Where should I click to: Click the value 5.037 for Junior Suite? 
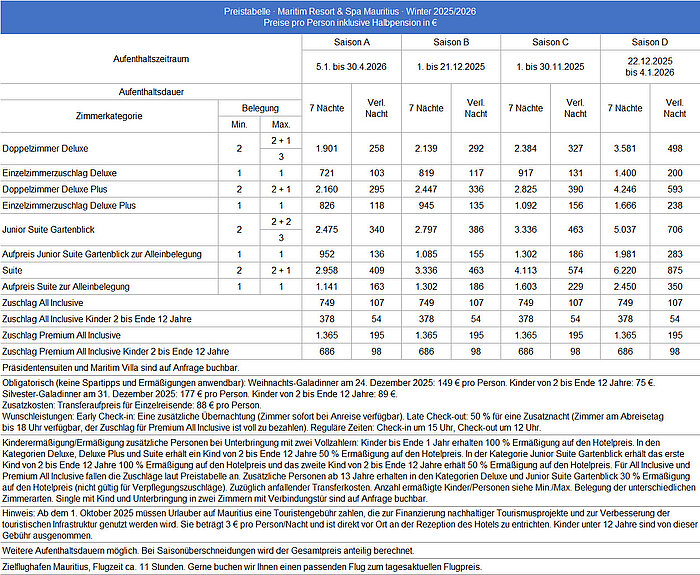pos(625,230)
